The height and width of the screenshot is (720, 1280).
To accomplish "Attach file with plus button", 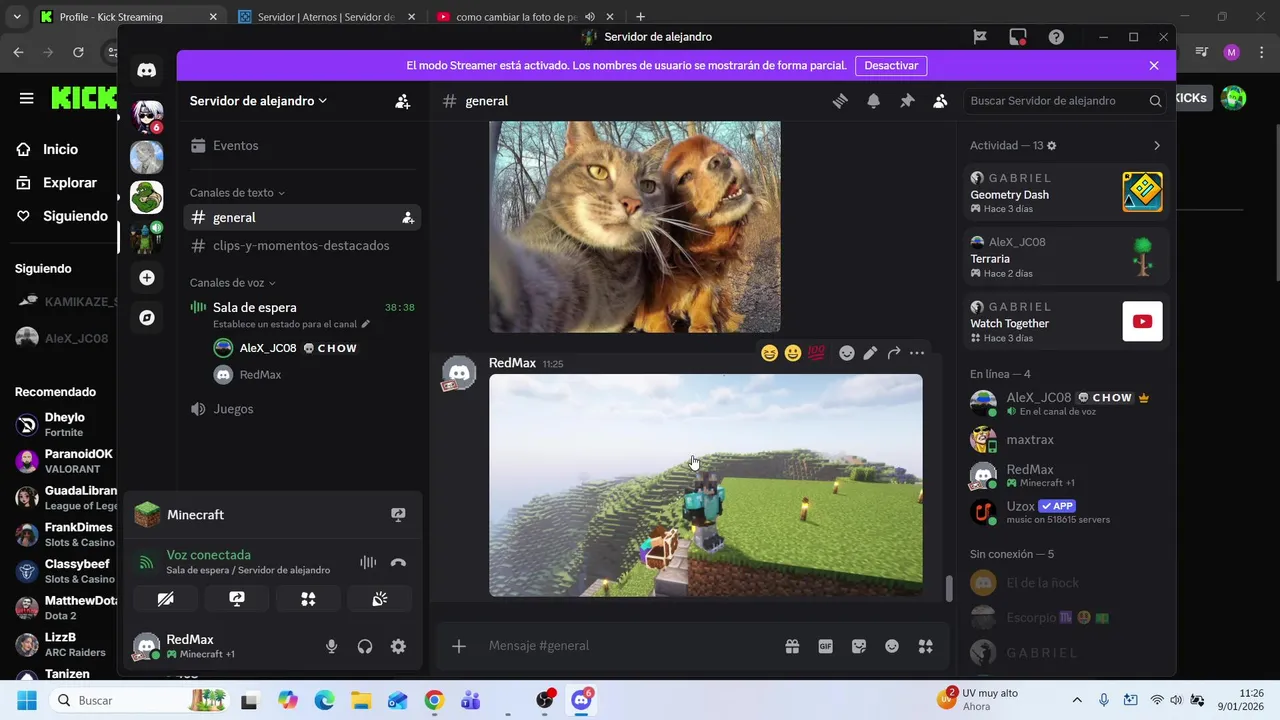I will [459, 646].
